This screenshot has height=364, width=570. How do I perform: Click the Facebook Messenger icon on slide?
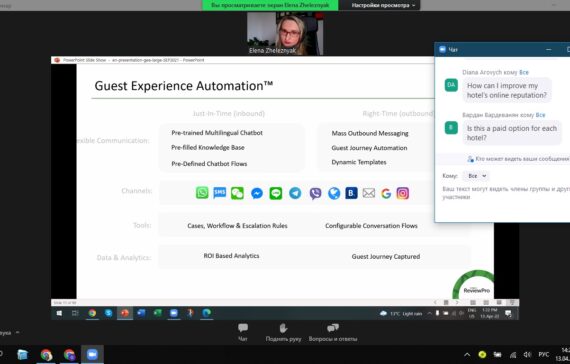click(257, 193)
